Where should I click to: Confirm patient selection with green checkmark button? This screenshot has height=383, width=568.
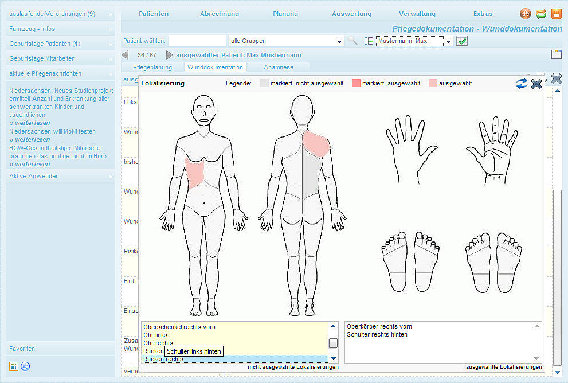click(x=462, y=41)
